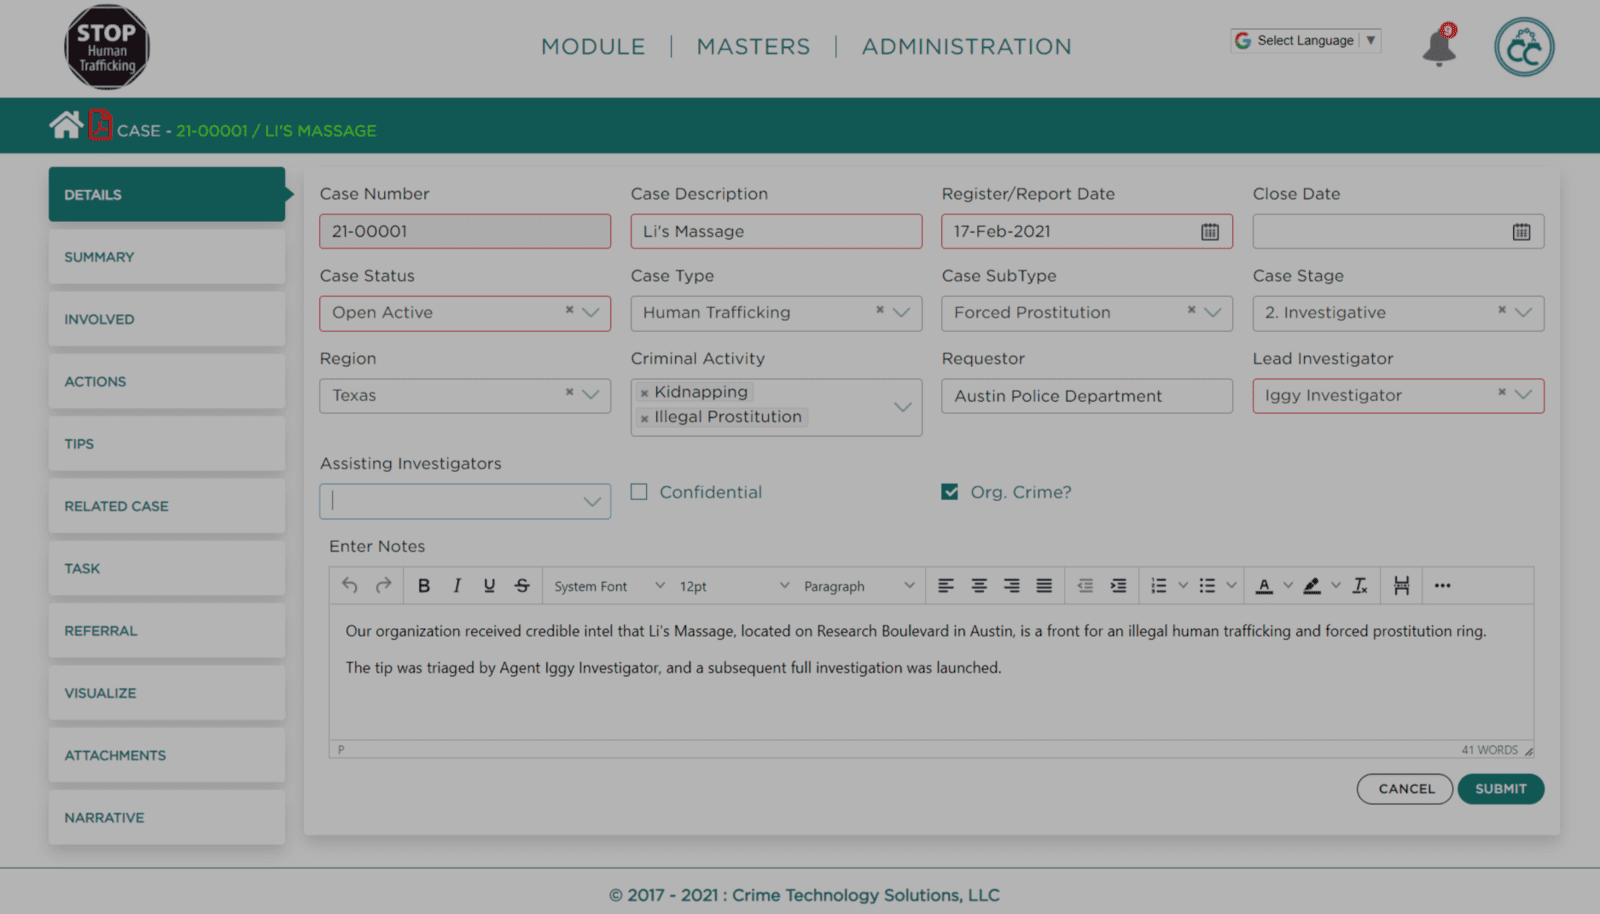1600x914 pixels.
Task: Click the CANCEL button
Action: pos(1405,789)
